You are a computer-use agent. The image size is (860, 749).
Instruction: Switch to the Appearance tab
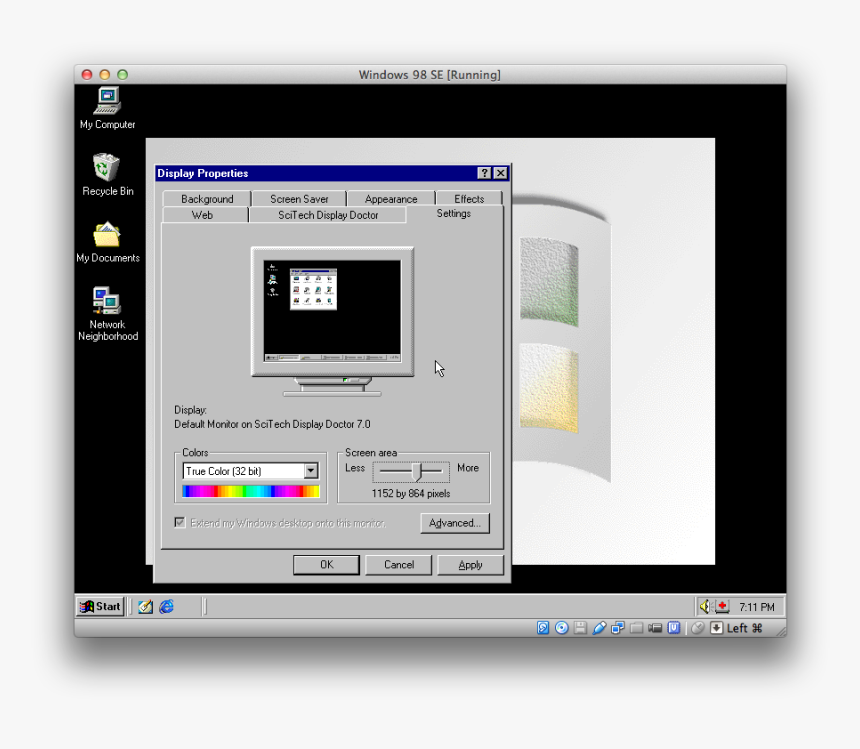pos(391,198)
